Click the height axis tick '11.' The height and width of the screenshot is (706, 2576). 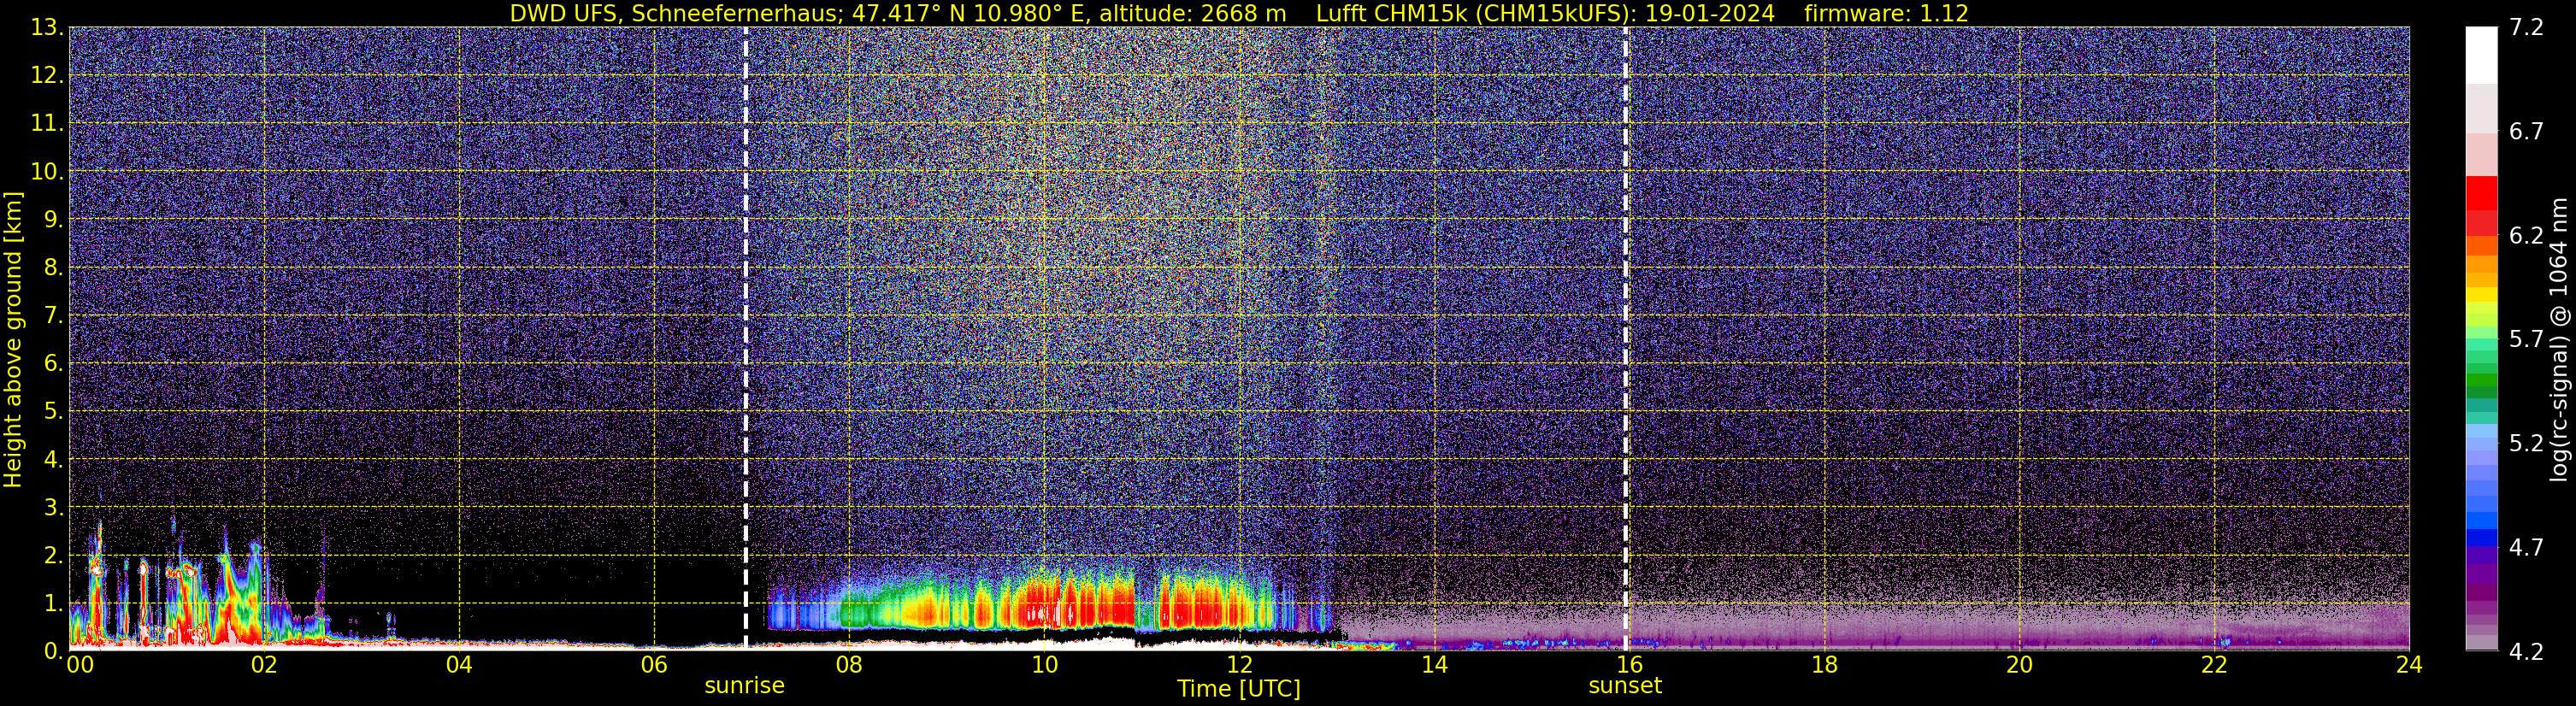47,124
